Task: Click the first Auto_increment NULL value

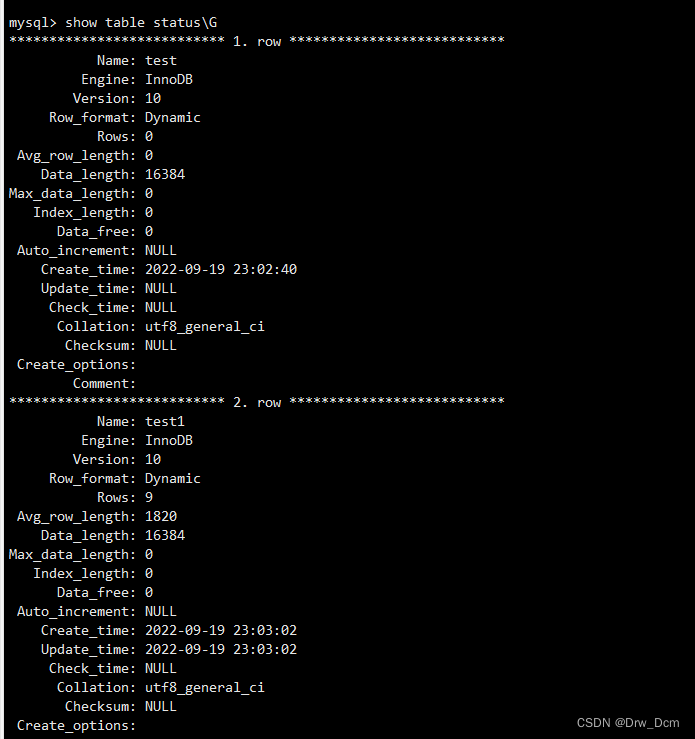Action: (x=161, y=251)
